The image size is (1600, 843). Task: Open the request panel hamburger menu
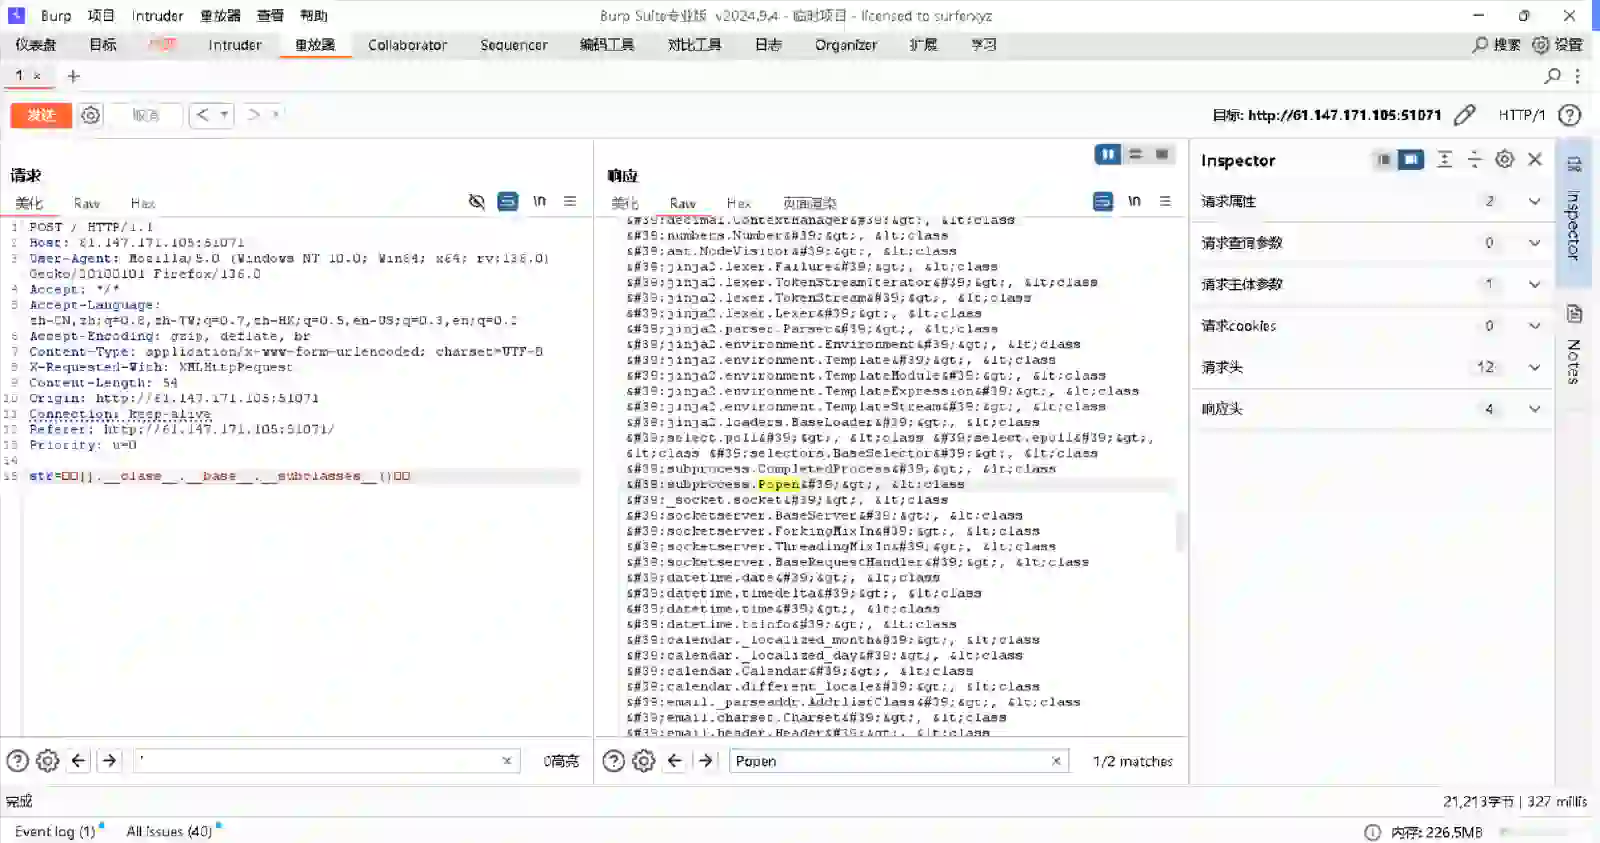[x=570, y=202]
